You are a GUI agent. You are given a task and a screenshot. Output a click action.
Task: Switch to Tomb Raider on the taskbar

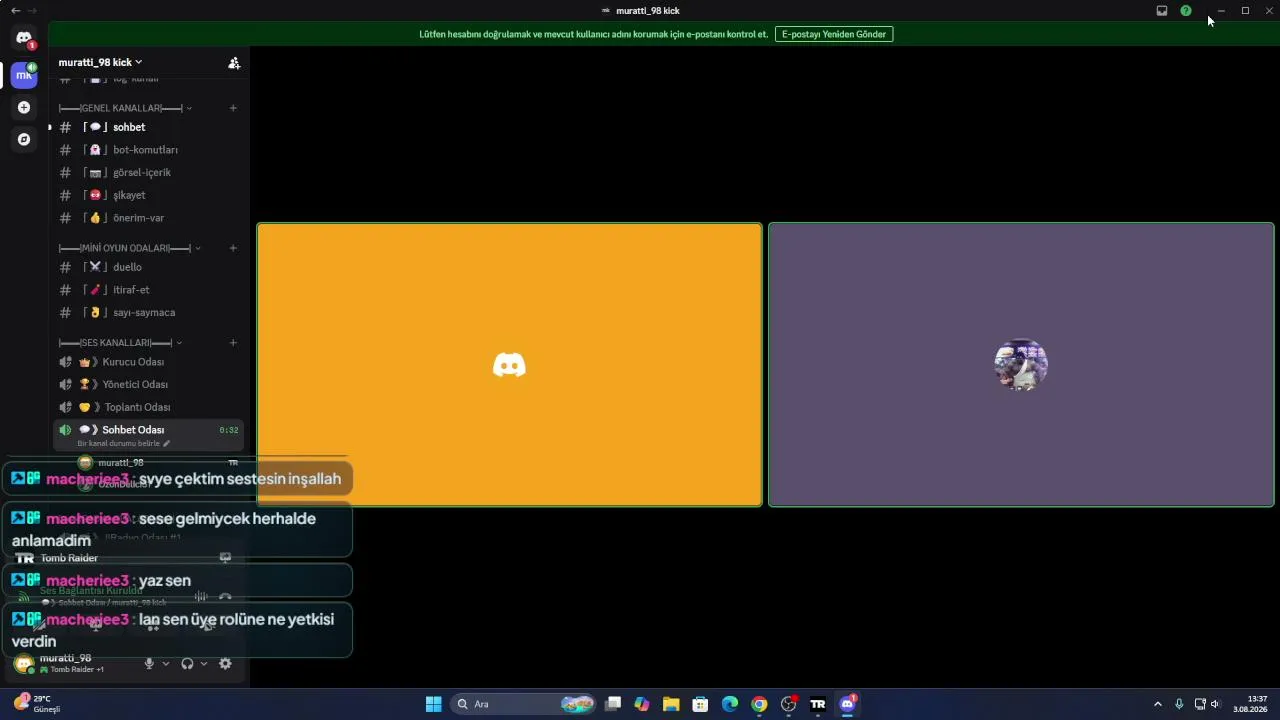[x=818, y=704]
